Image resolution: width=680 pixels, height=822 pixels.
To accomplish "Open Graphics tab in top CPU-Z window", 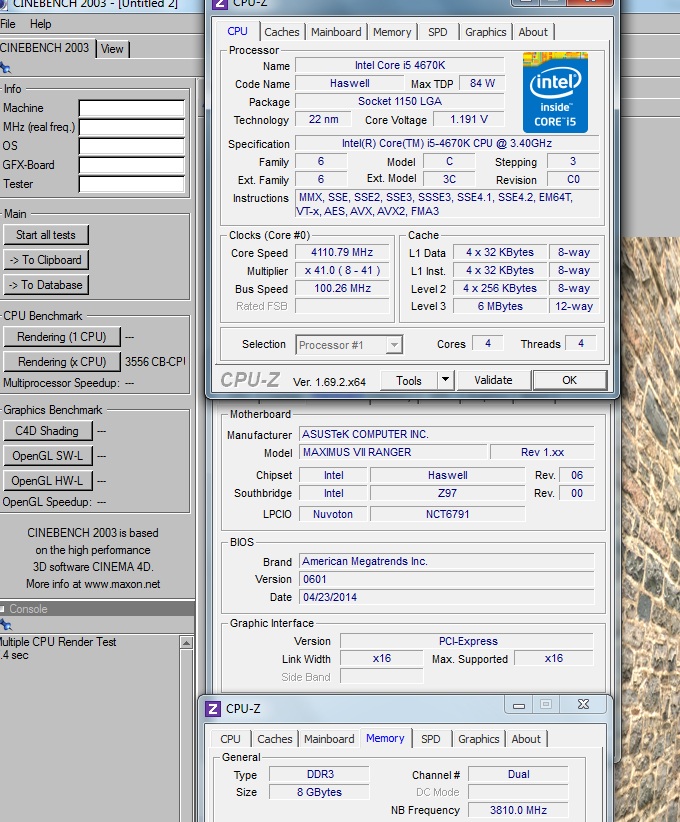I will pyautogui.click(x=485, y=32).
